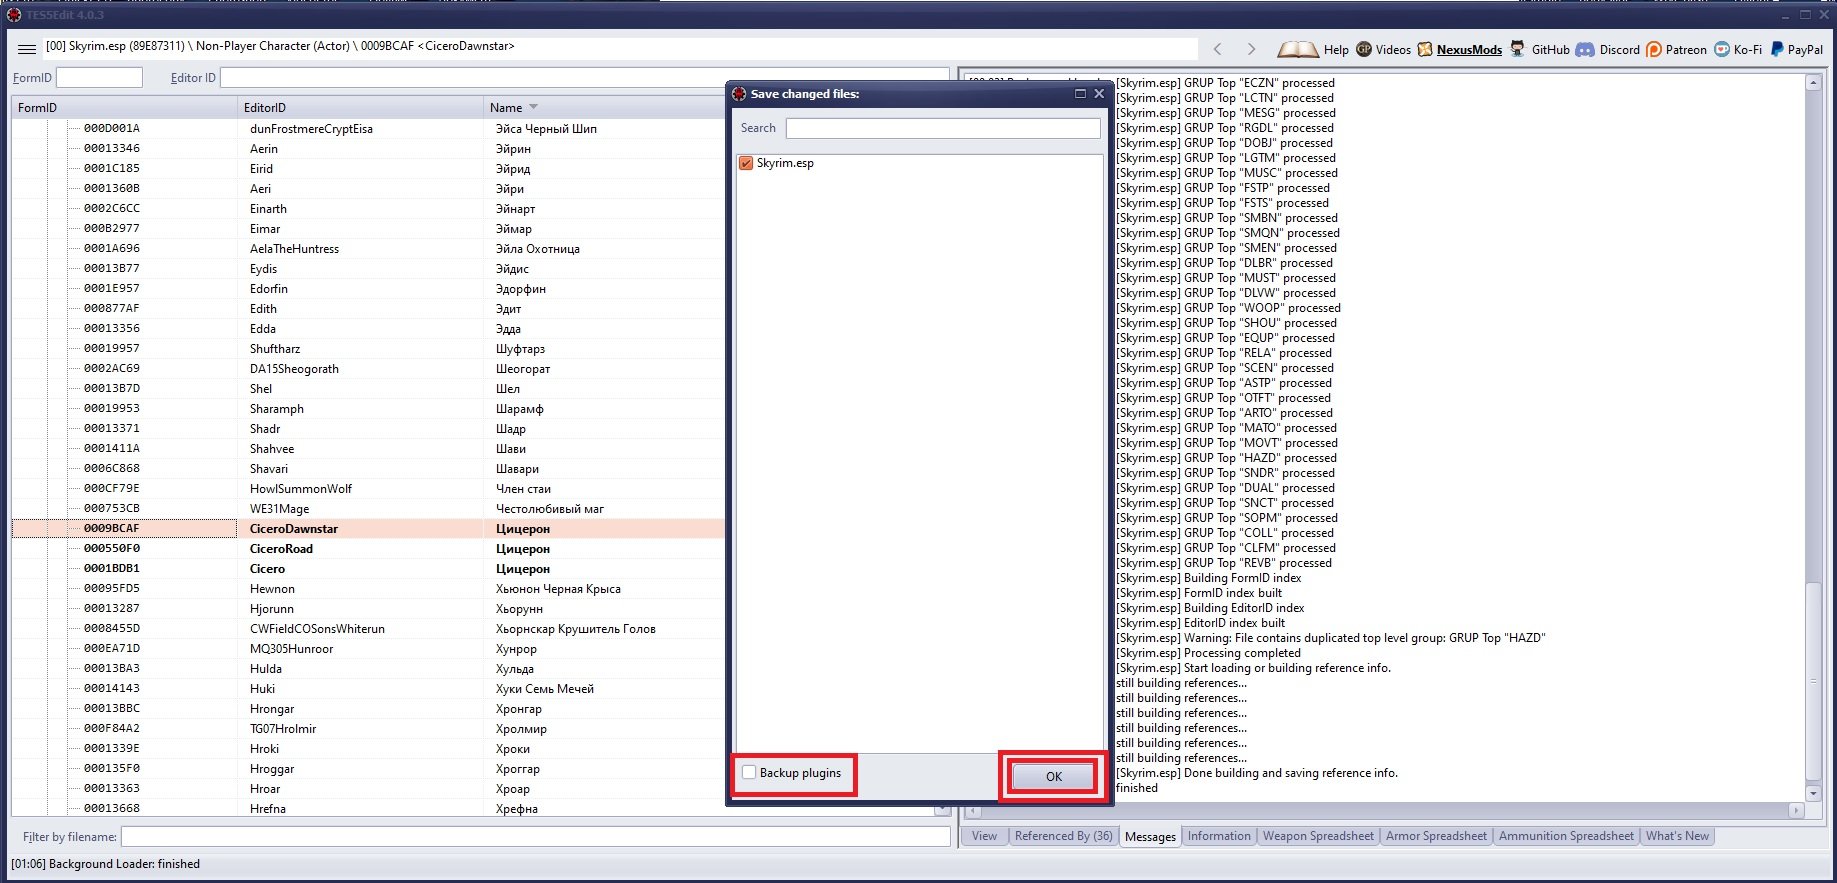1837x883 pixels.
Task: Sort by the EditorID column header
Action: (265, 107)
